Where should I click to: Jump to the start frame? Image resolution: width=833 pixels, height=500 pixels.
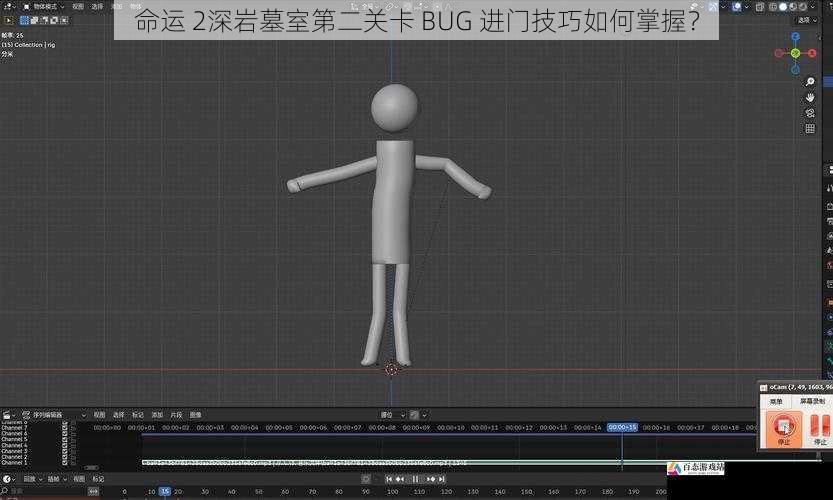389,479
